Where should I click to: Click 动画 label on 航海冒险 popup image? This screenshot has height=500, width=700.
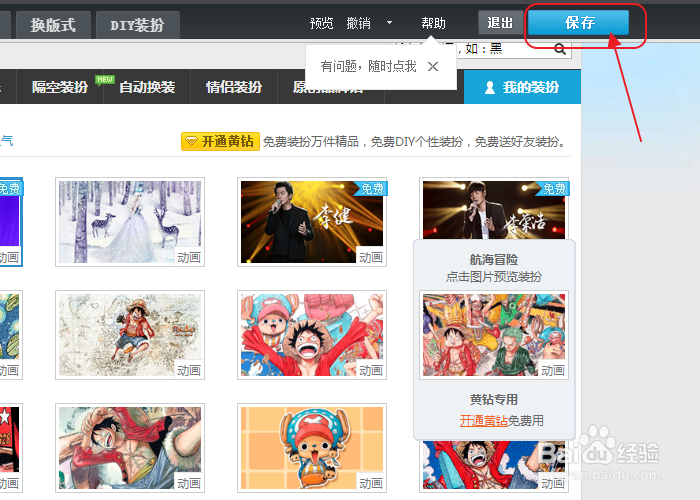[x=553, y=370]
